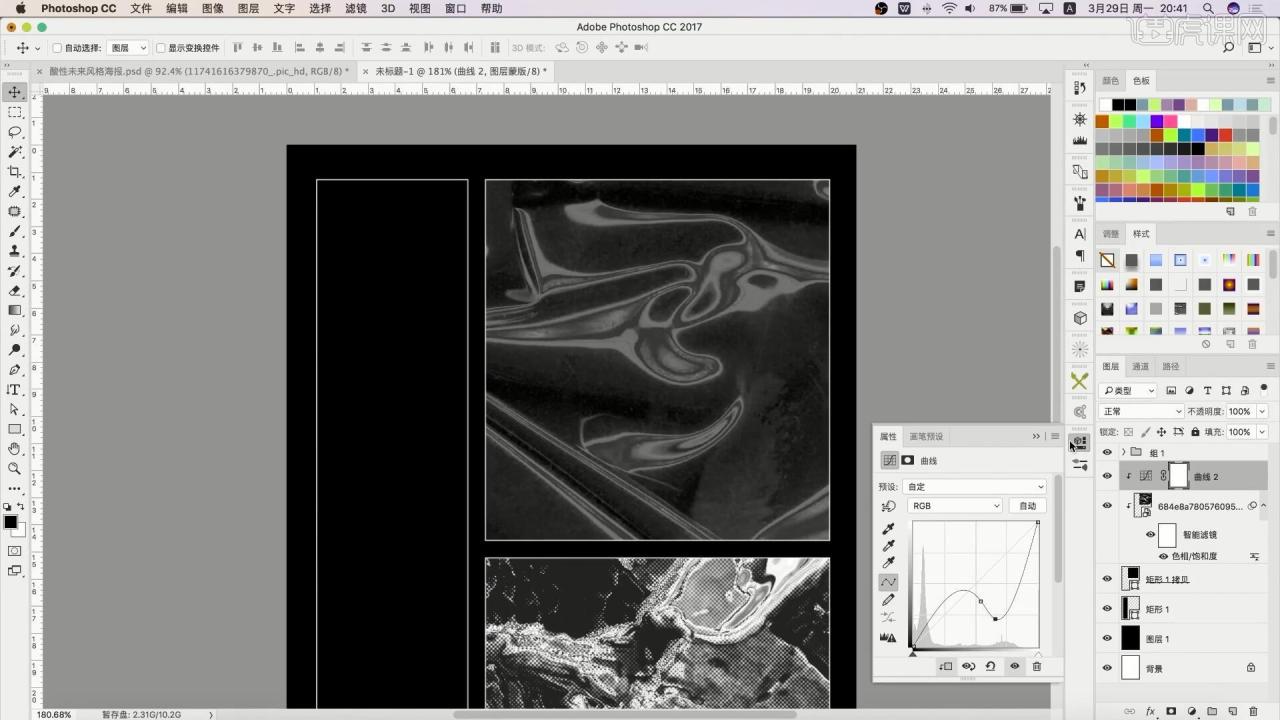
Task: Select the Zoom tool
Action: [15, 468]
